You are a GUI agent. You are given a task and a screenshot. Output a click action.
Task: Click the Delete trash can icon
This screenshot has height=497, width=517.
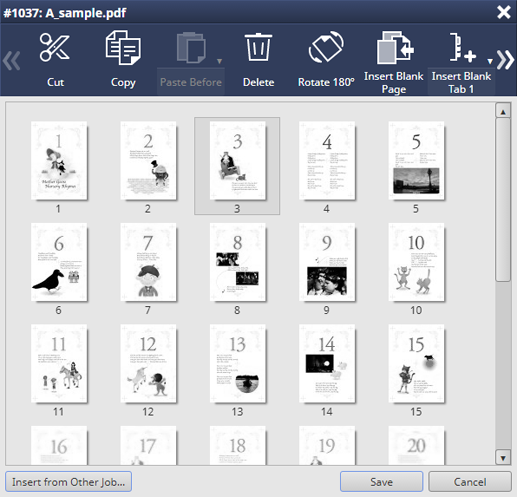[x=258, y=47]
